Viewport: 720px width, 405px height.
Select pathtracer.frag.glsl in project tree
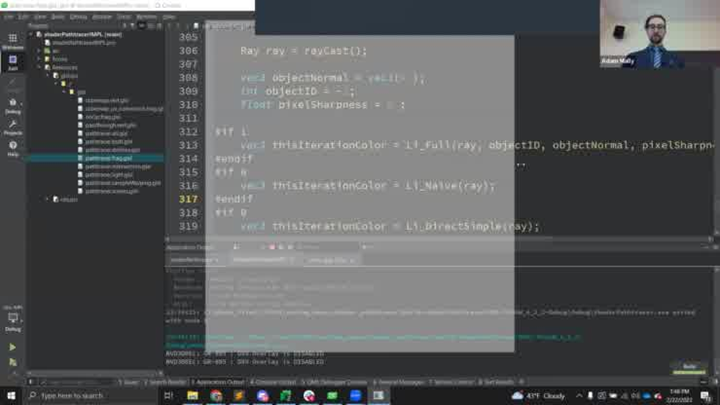(x=108, y=158)
